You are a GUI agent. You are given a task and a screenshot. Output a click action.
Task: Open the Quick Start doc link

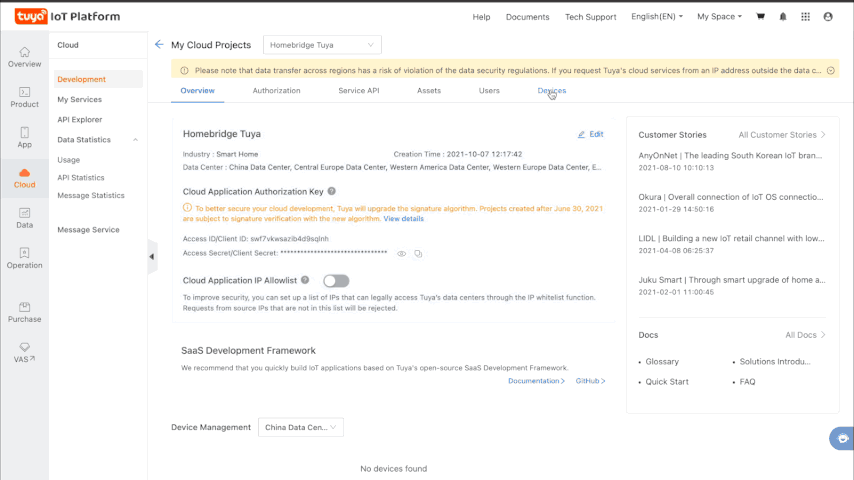pyautogui.click(x=667, y=381)
